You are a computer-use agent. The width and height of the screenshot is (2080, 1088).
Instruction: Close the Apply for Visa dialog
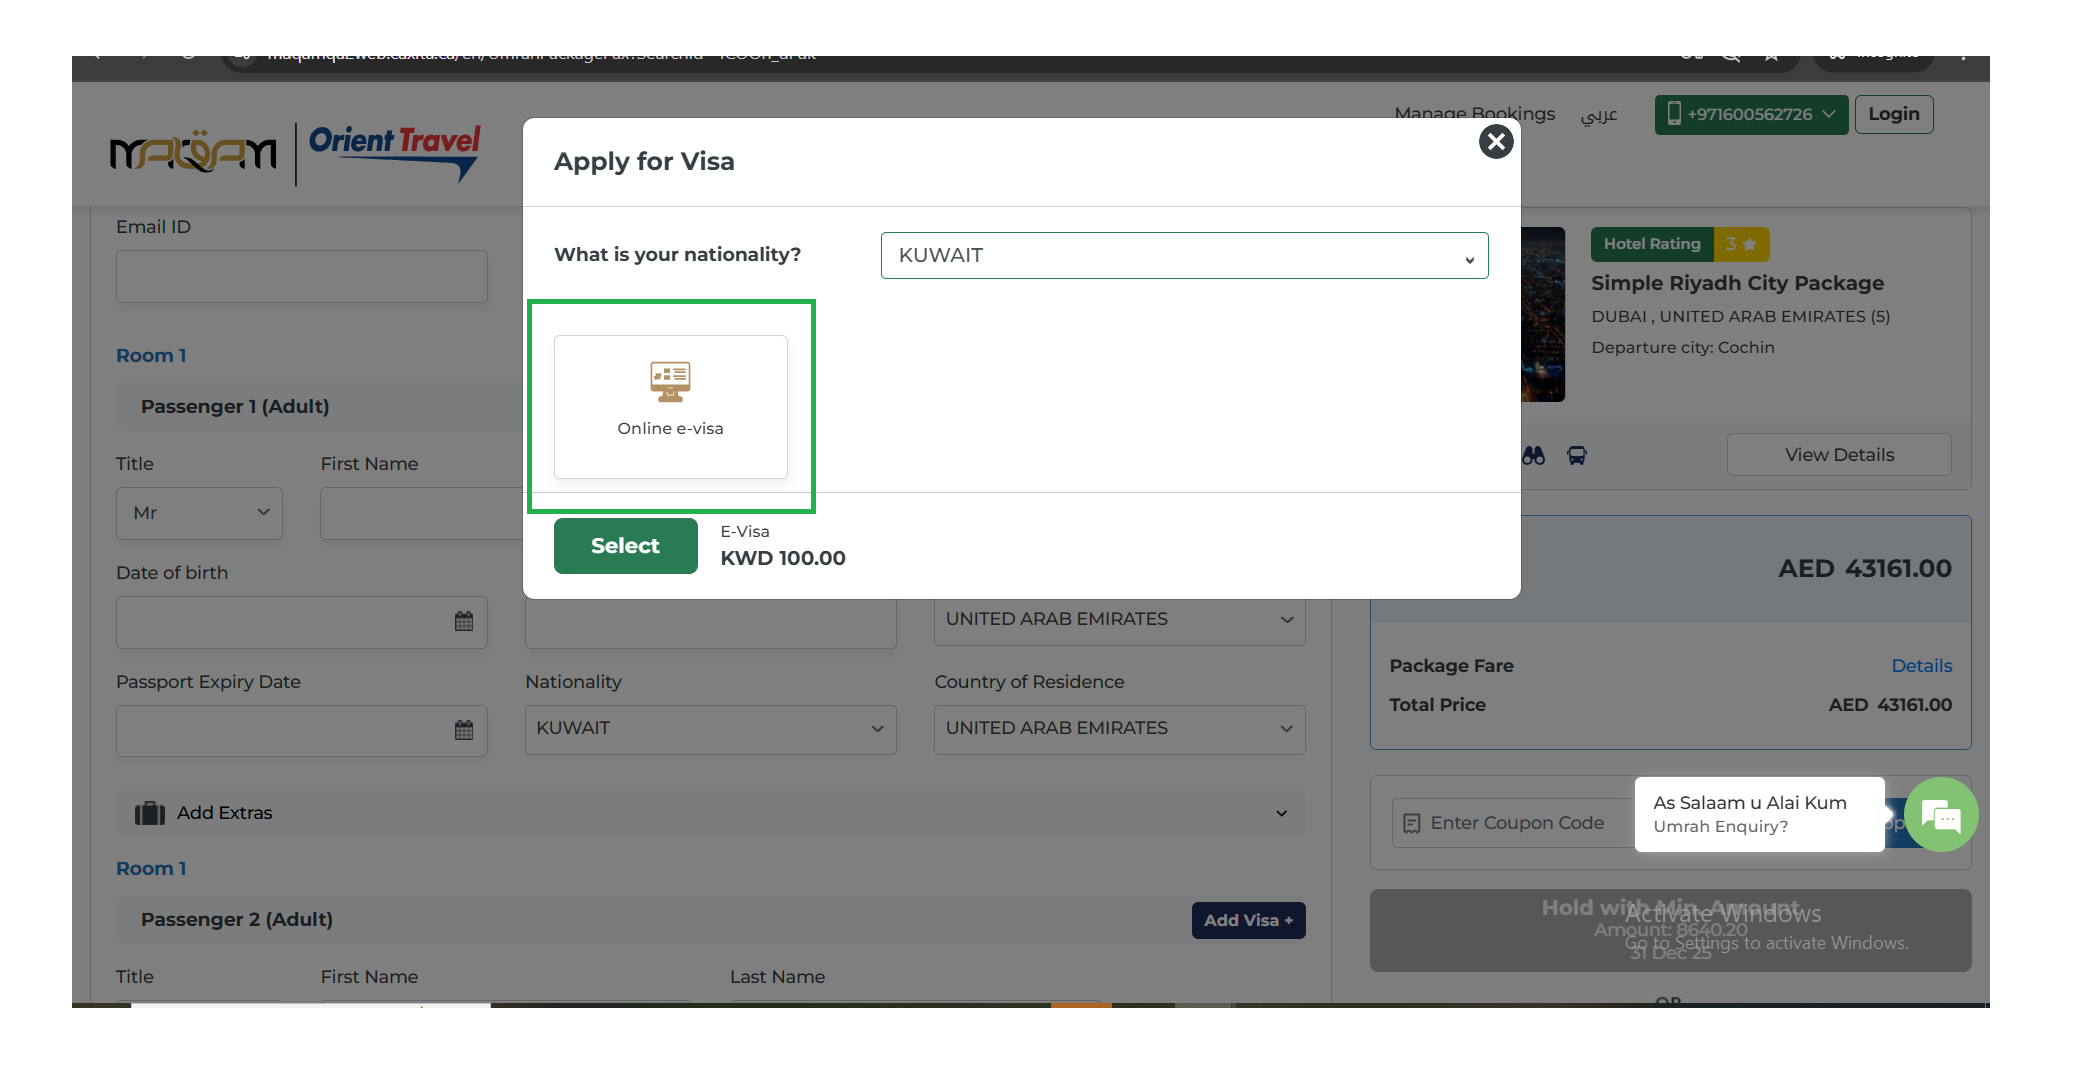pos(1495,142)
